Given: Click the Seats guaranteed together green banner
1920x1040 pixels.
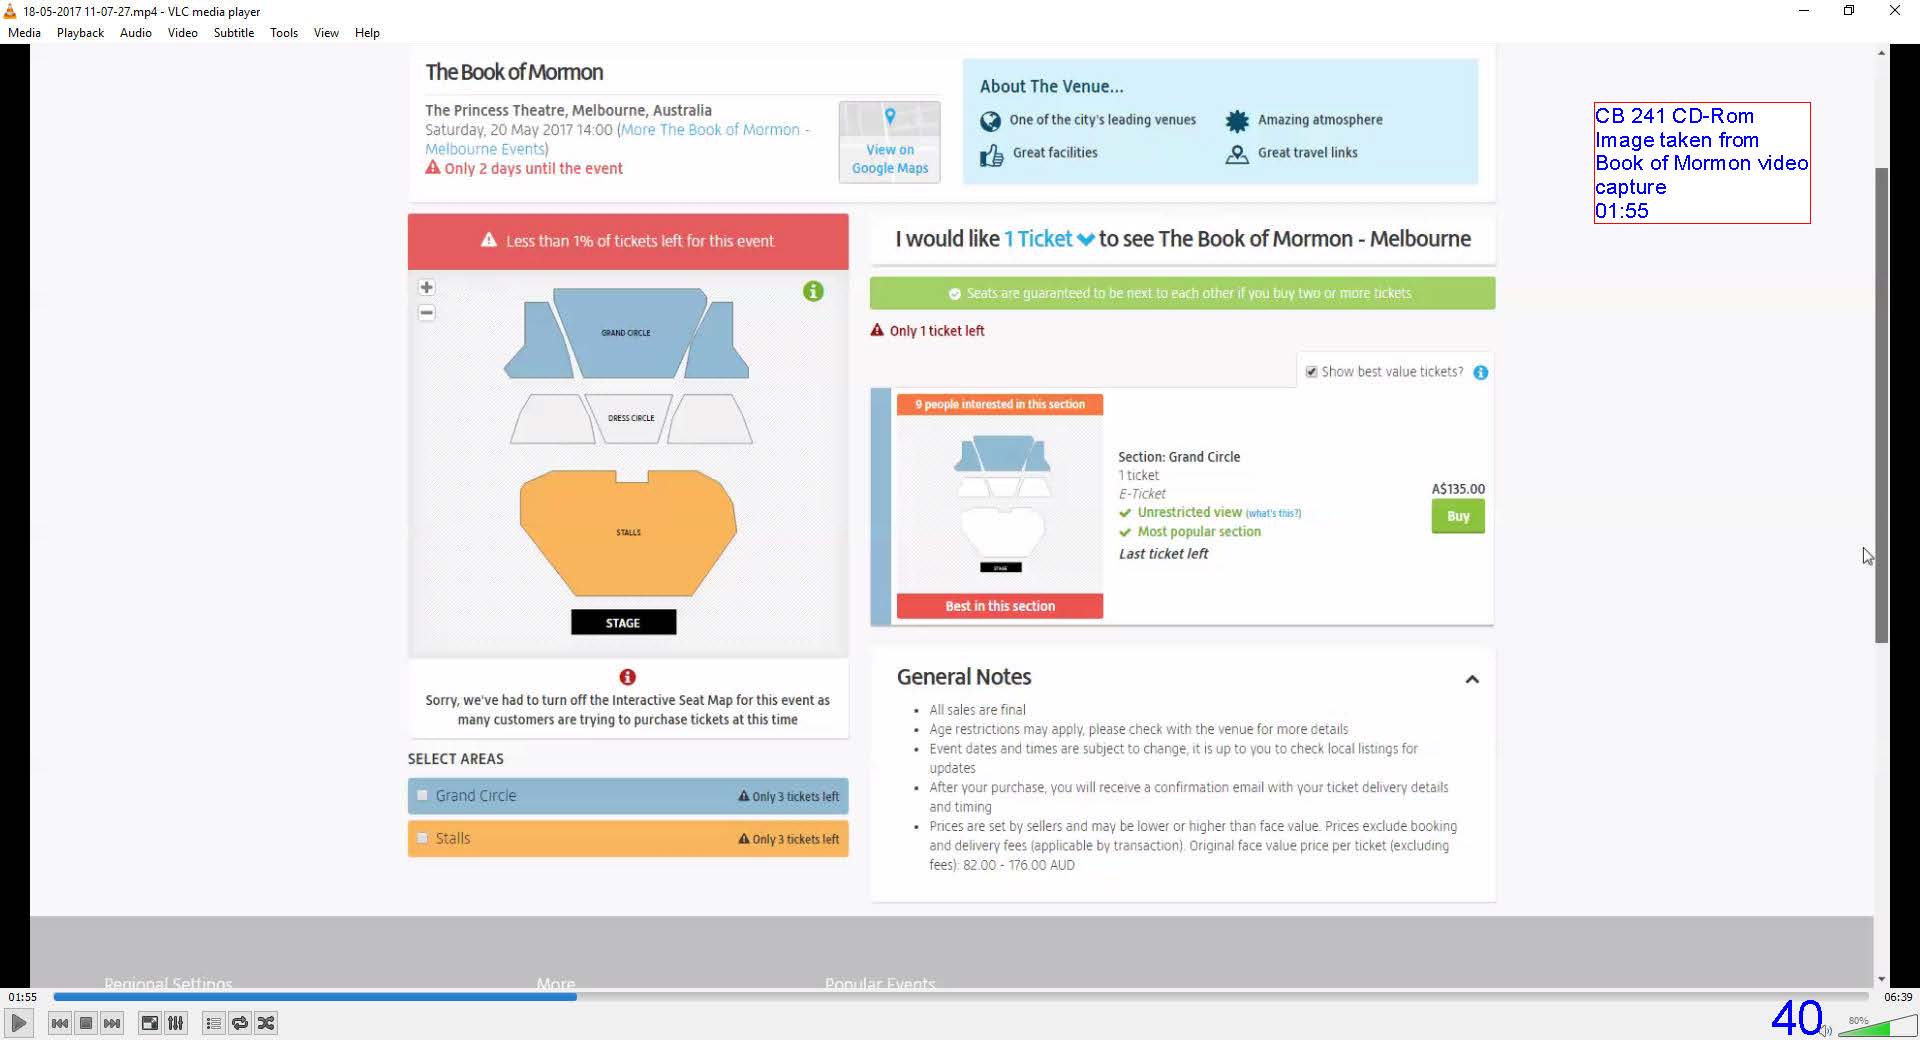Looking at the screenshot, I should [x=1182, y=293].
